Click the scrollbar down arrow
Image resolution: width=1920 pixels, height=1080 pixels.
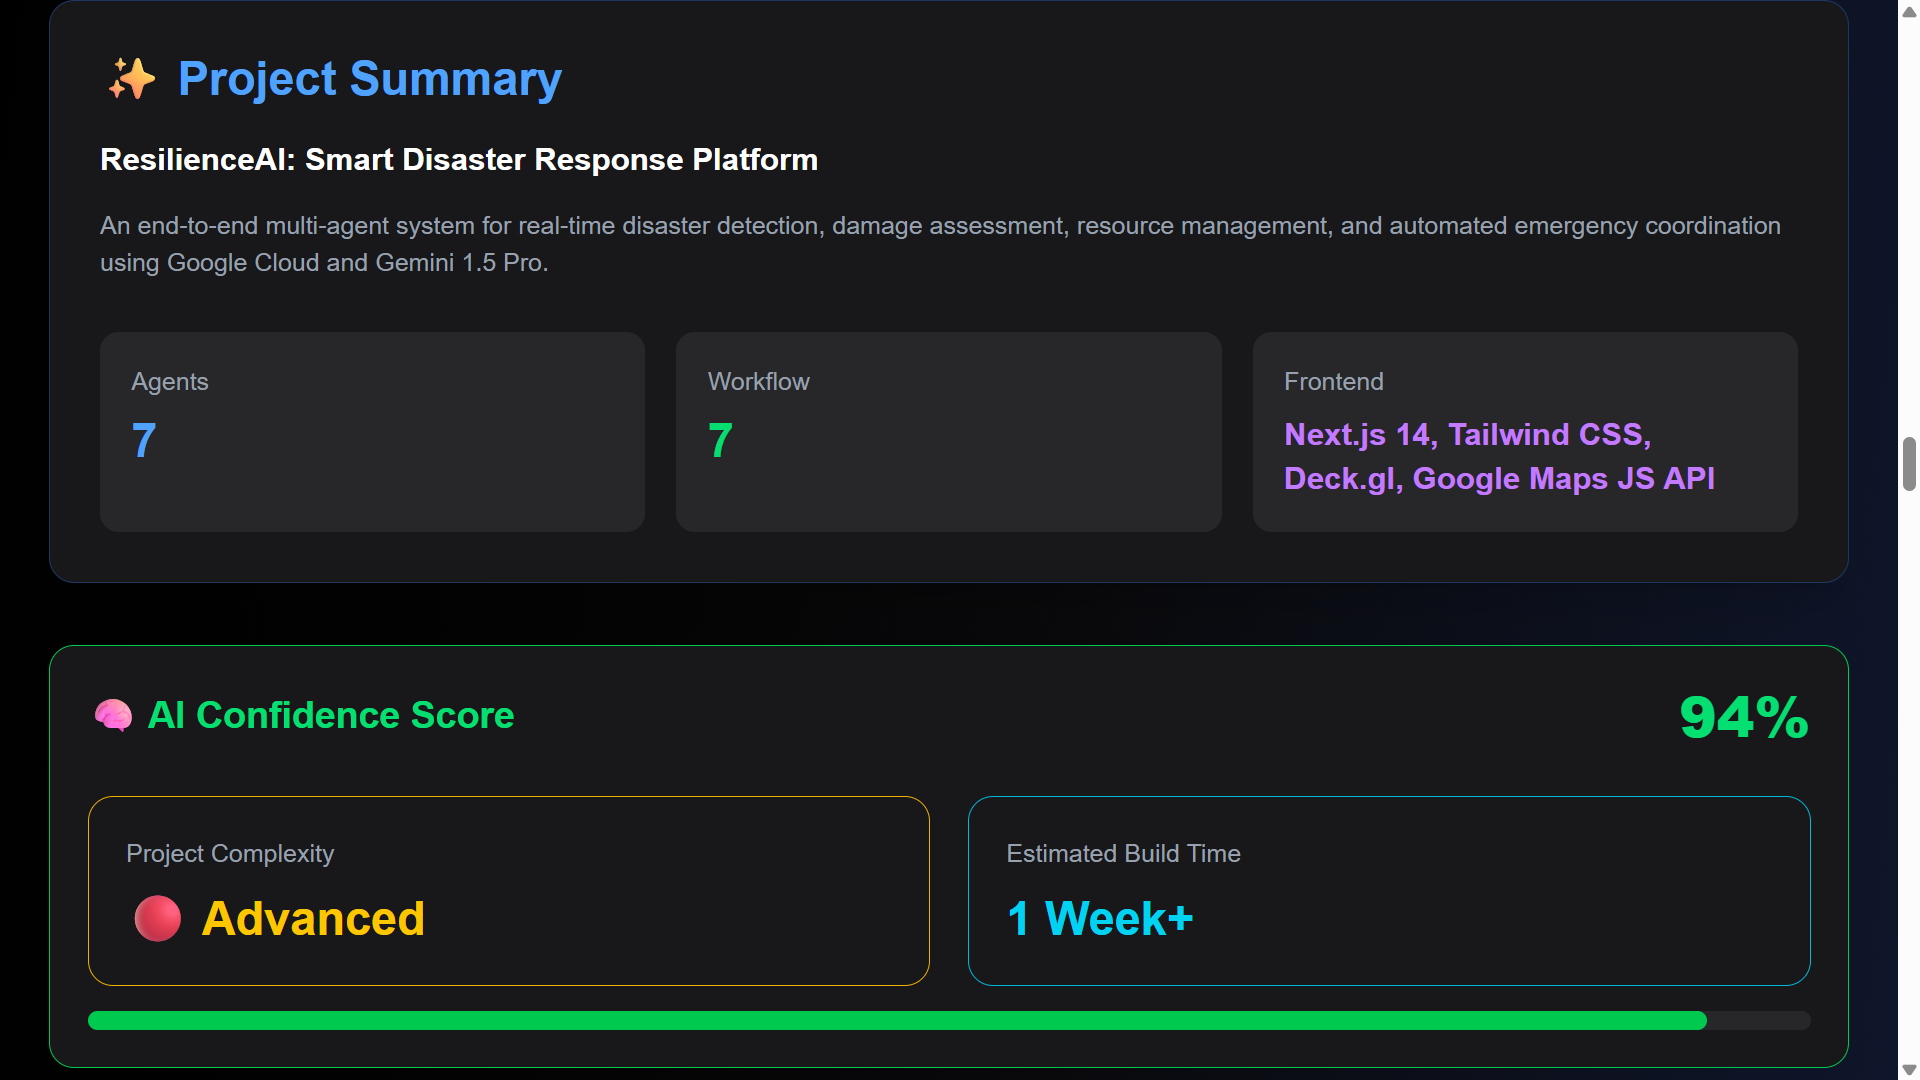[1909, 1069]
